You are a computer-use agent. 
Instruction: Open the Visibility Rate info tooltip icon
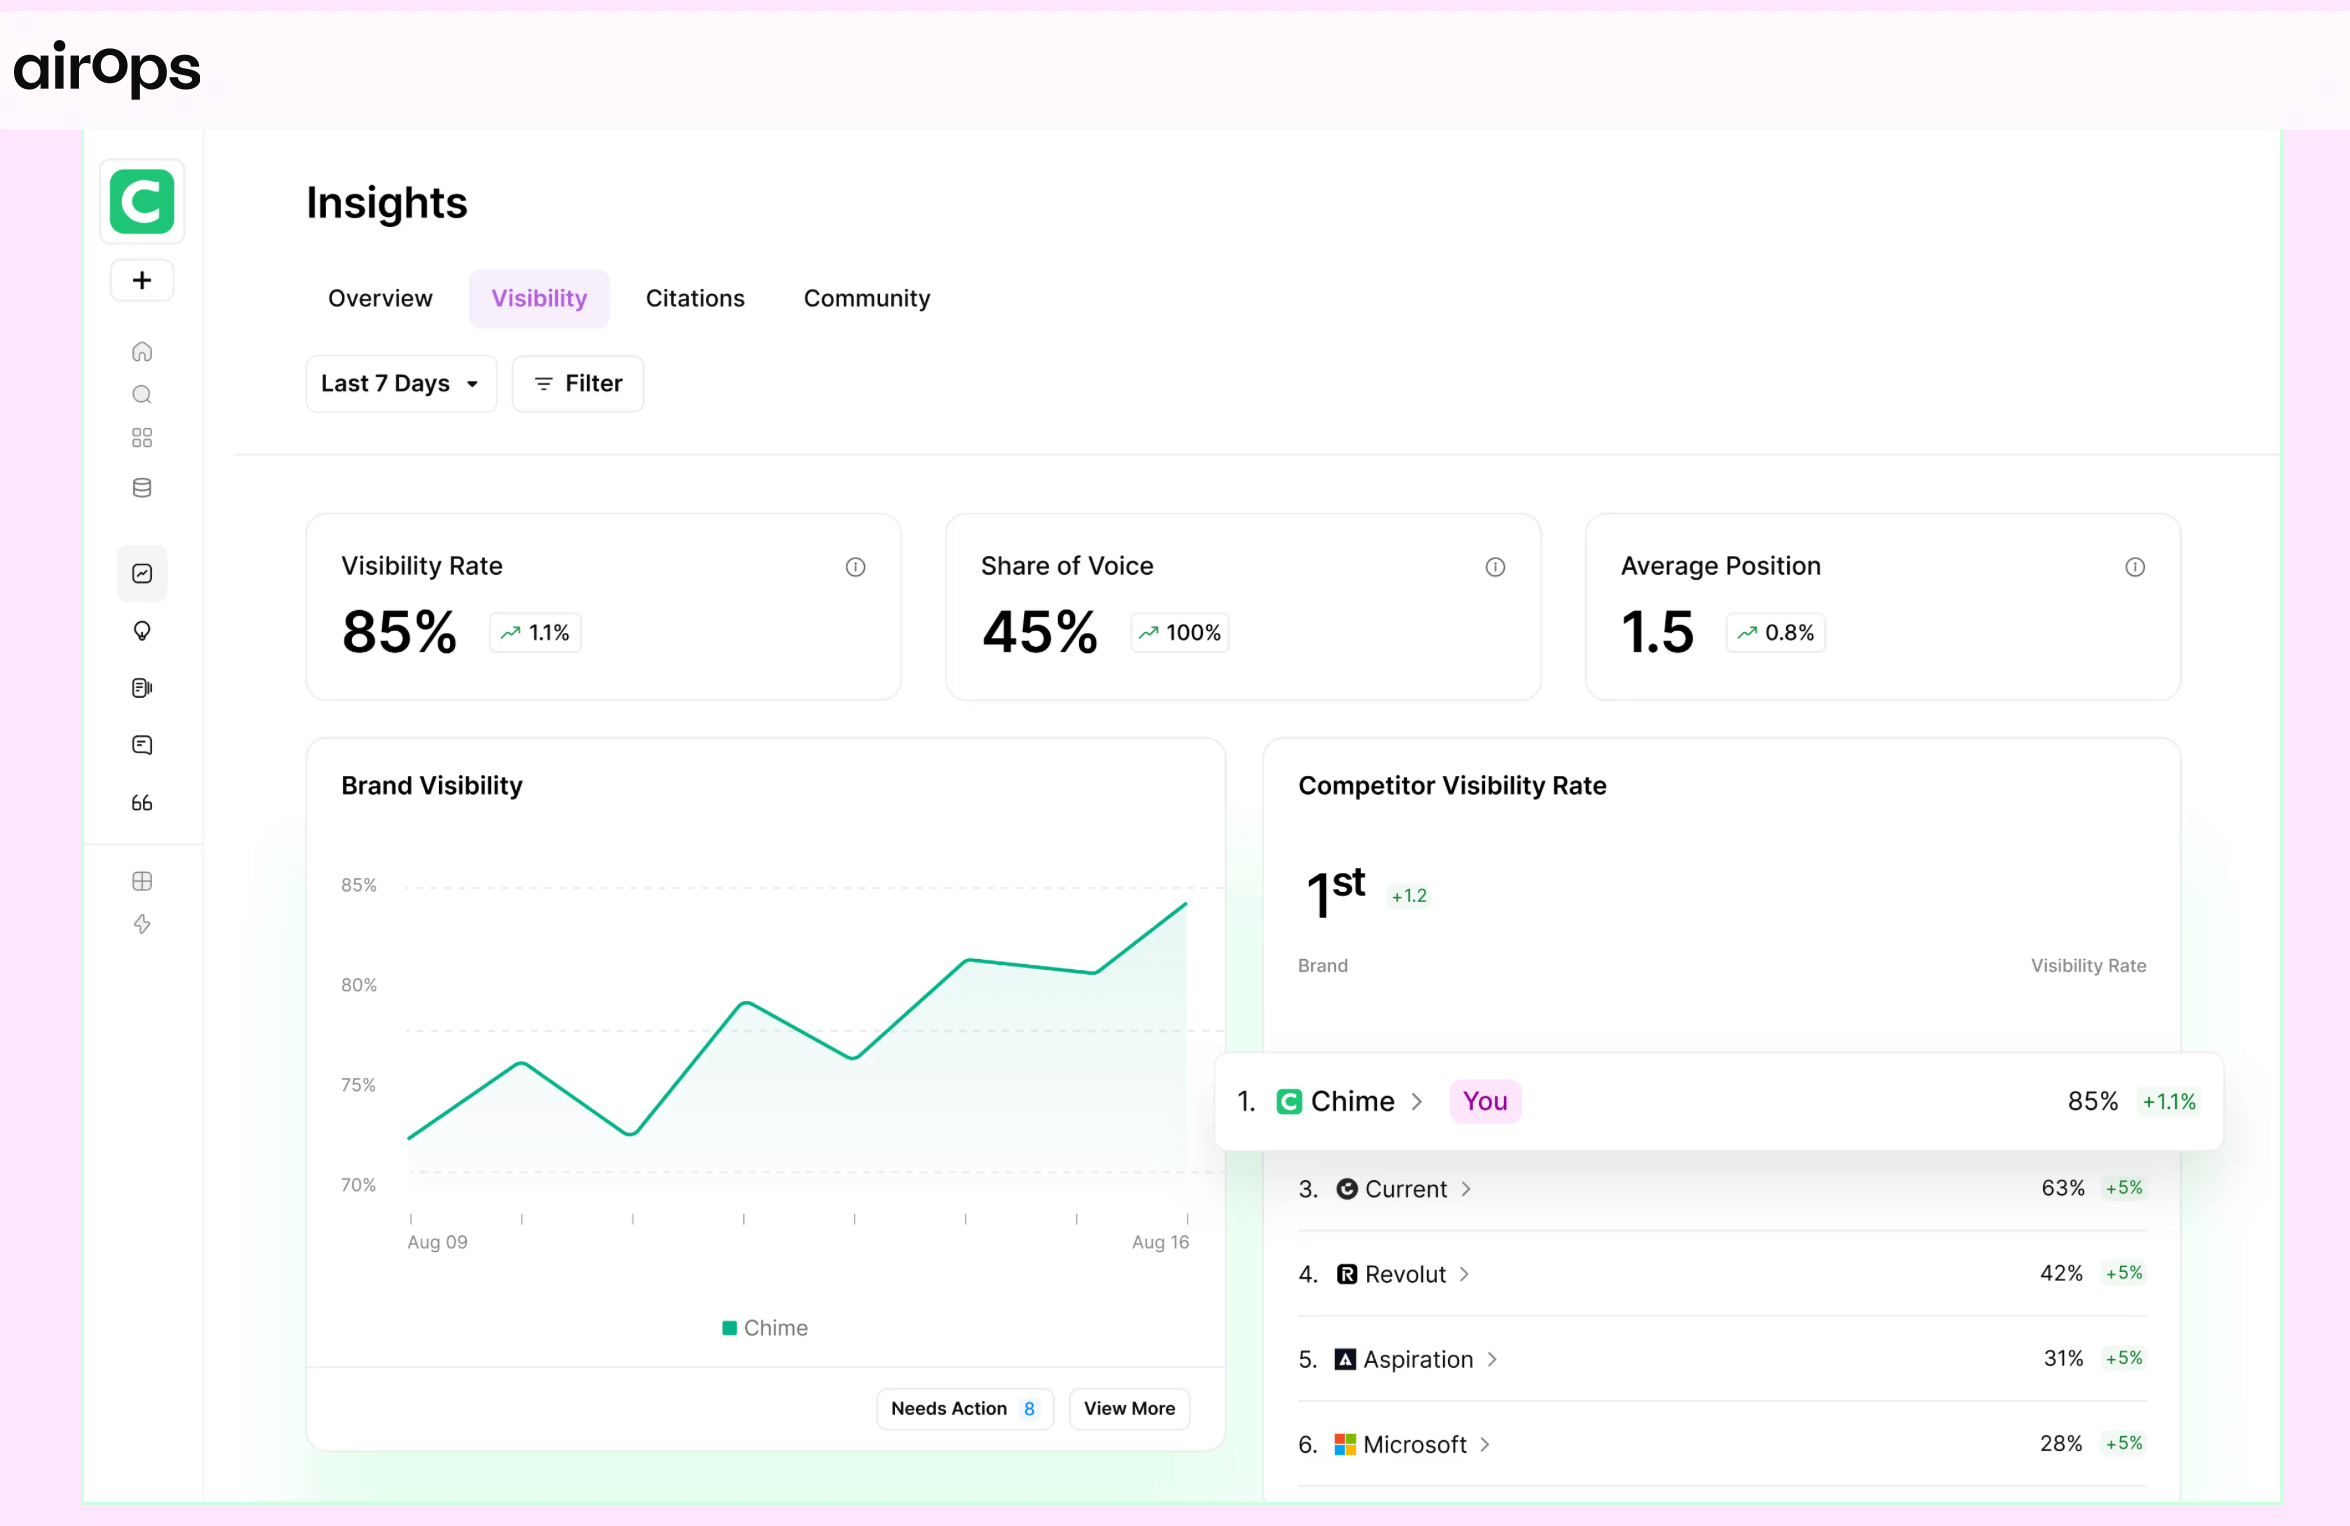click(x=855, y=567)
